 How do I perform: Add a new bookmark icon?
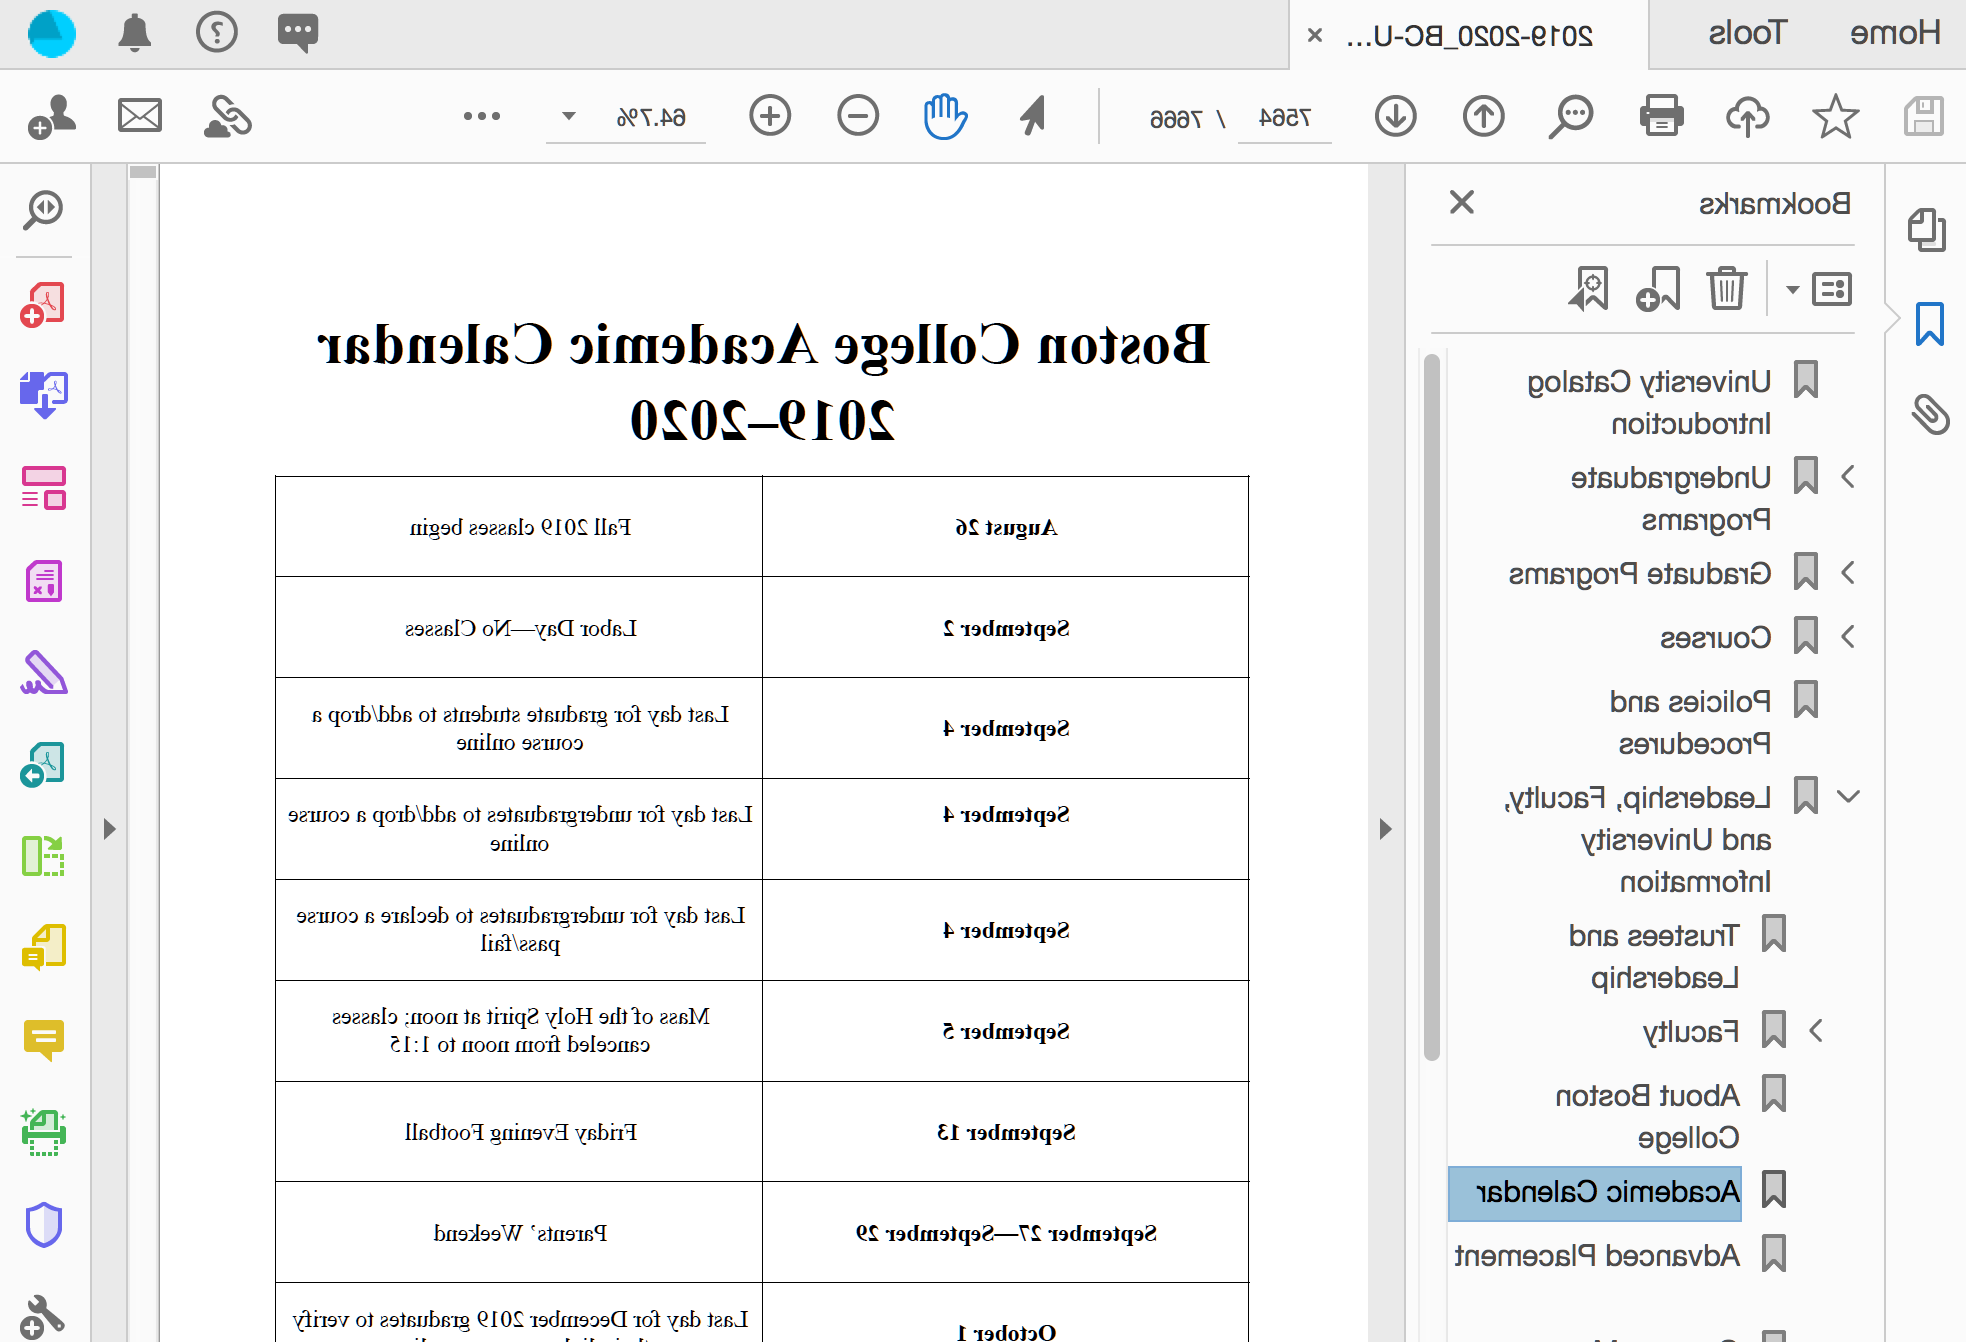click(x=1658, y=289)
